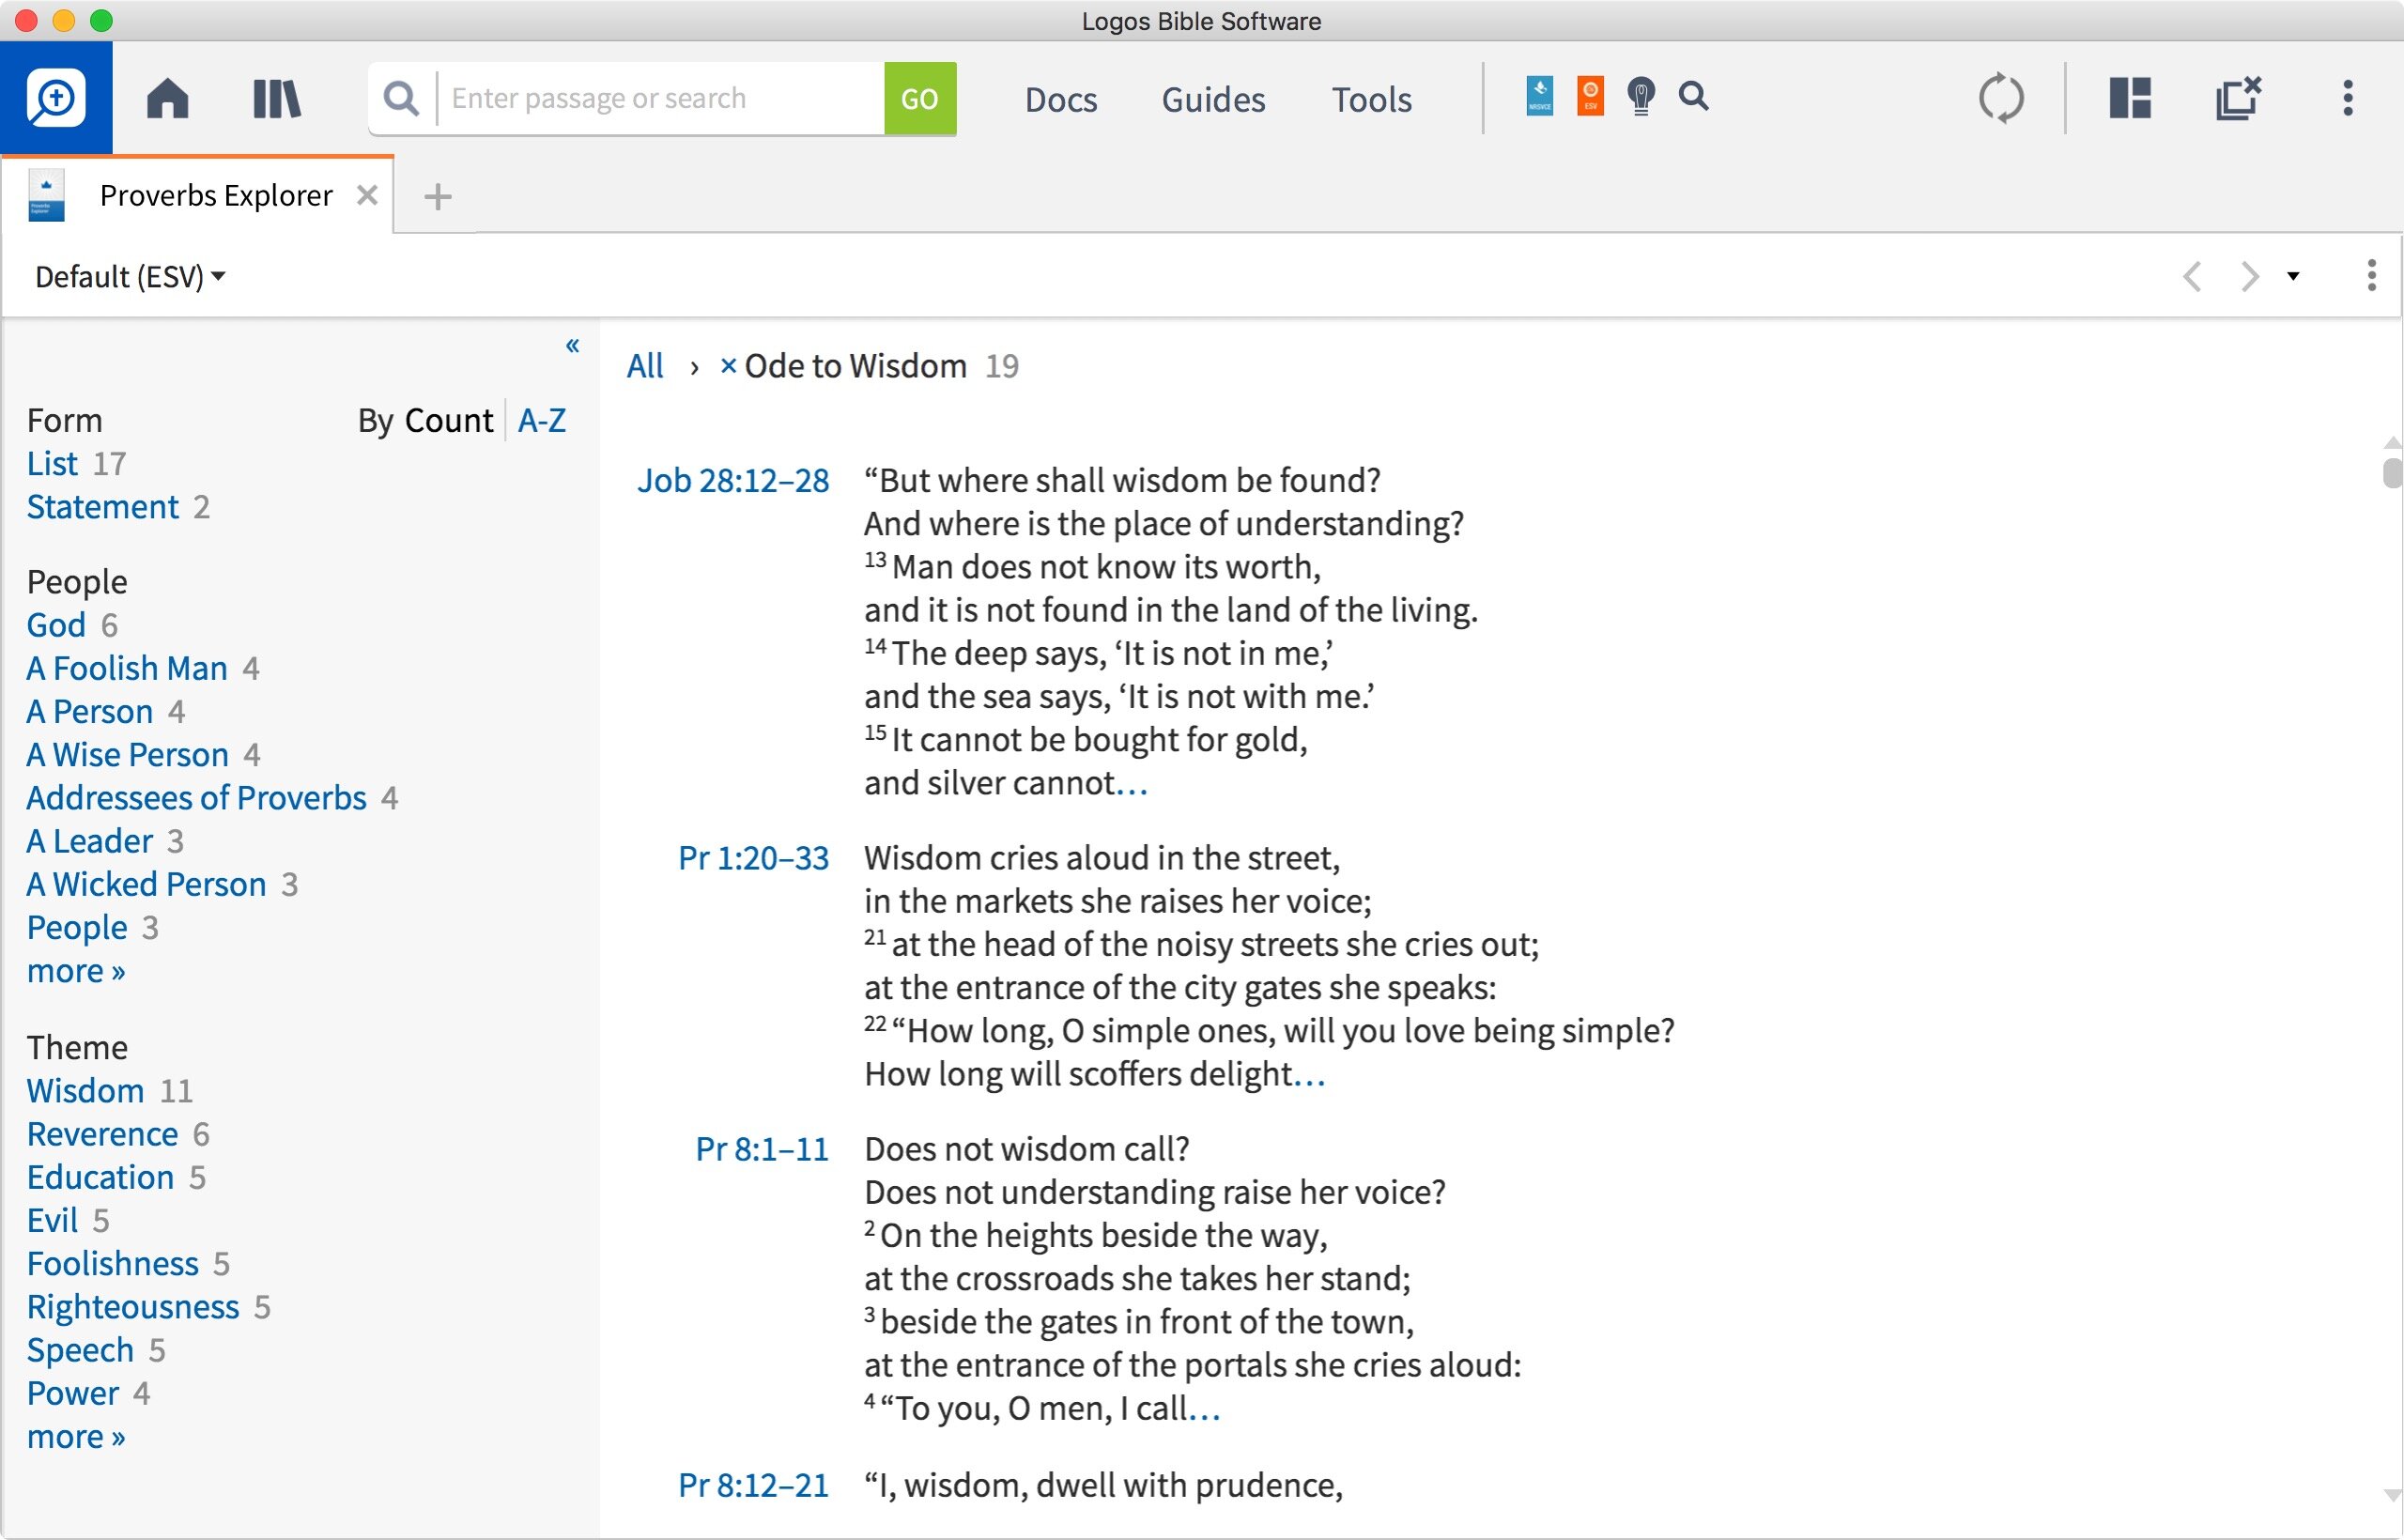Filter by Theme: Righteousness
2404x1540 pixels.
[133, 1306]
